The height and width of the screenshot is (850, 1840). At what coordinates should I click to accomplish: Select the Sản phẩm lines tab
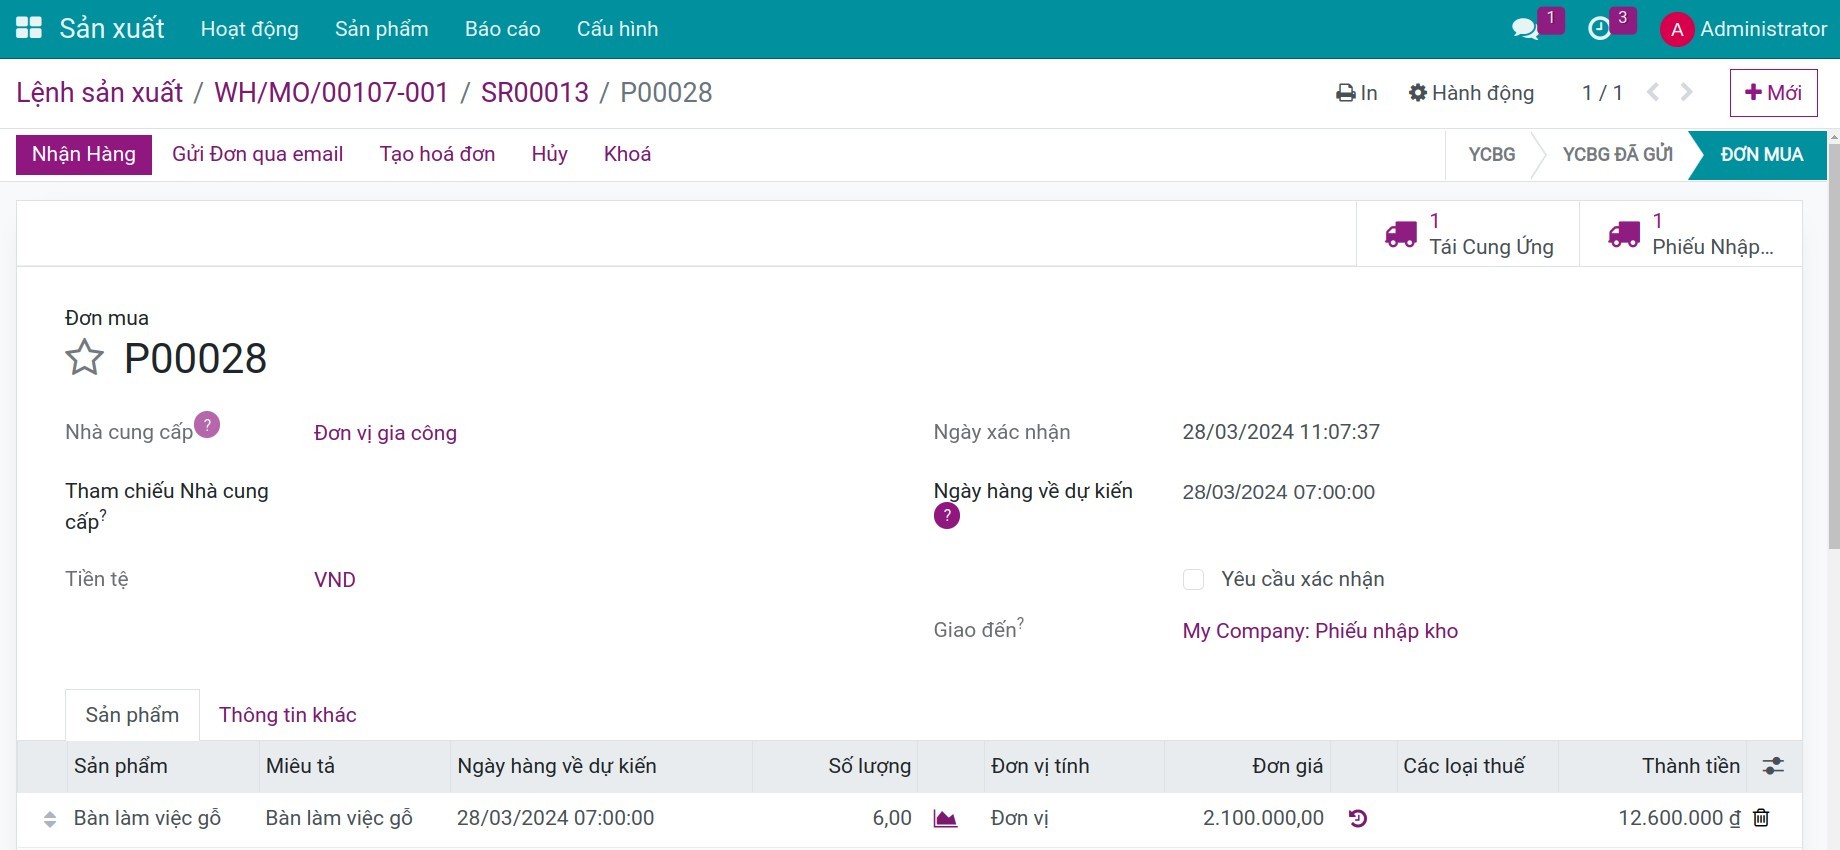coord(132,715)
